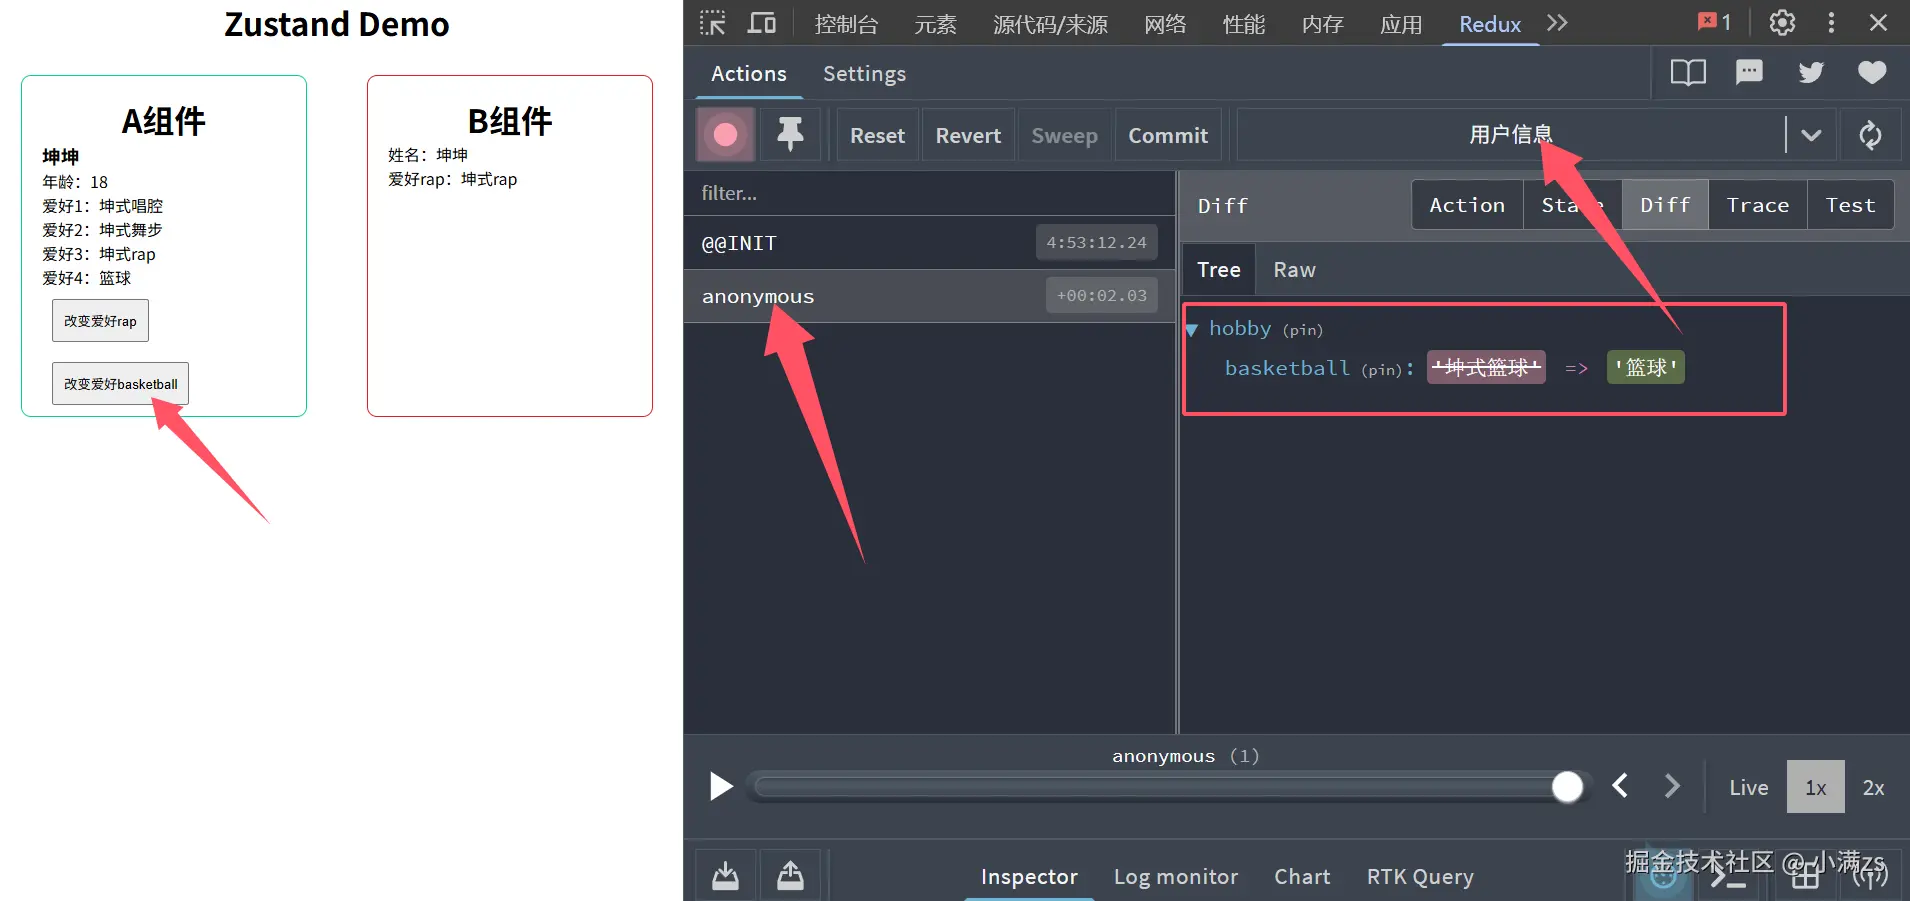
Task: Play the action replay
Action: click(721, 787)
